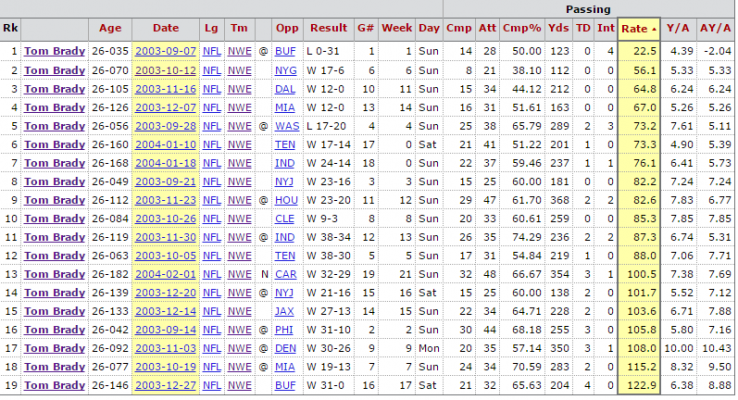Sort table by Rate column header
Image resolution: width=738 pixels, height=400 pixels.
coord(639,29)
